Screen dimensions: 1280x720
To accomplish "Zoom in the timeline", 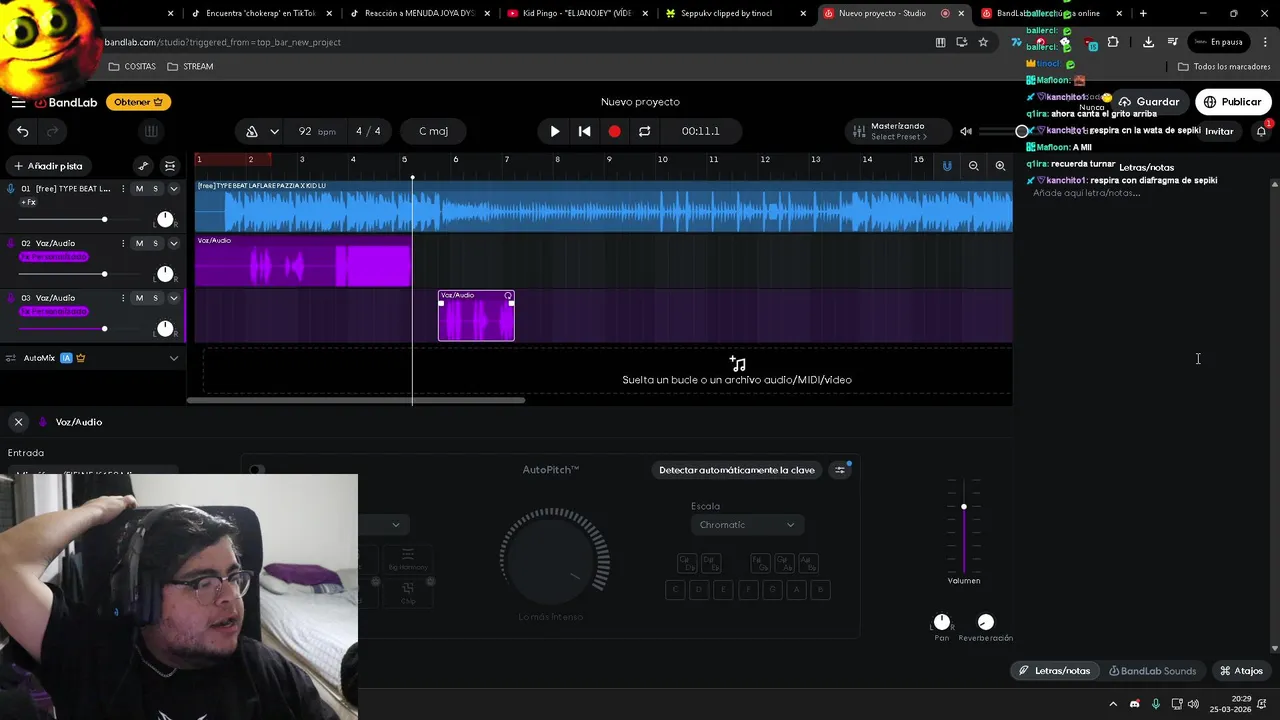I will (x=1000, y=166).
